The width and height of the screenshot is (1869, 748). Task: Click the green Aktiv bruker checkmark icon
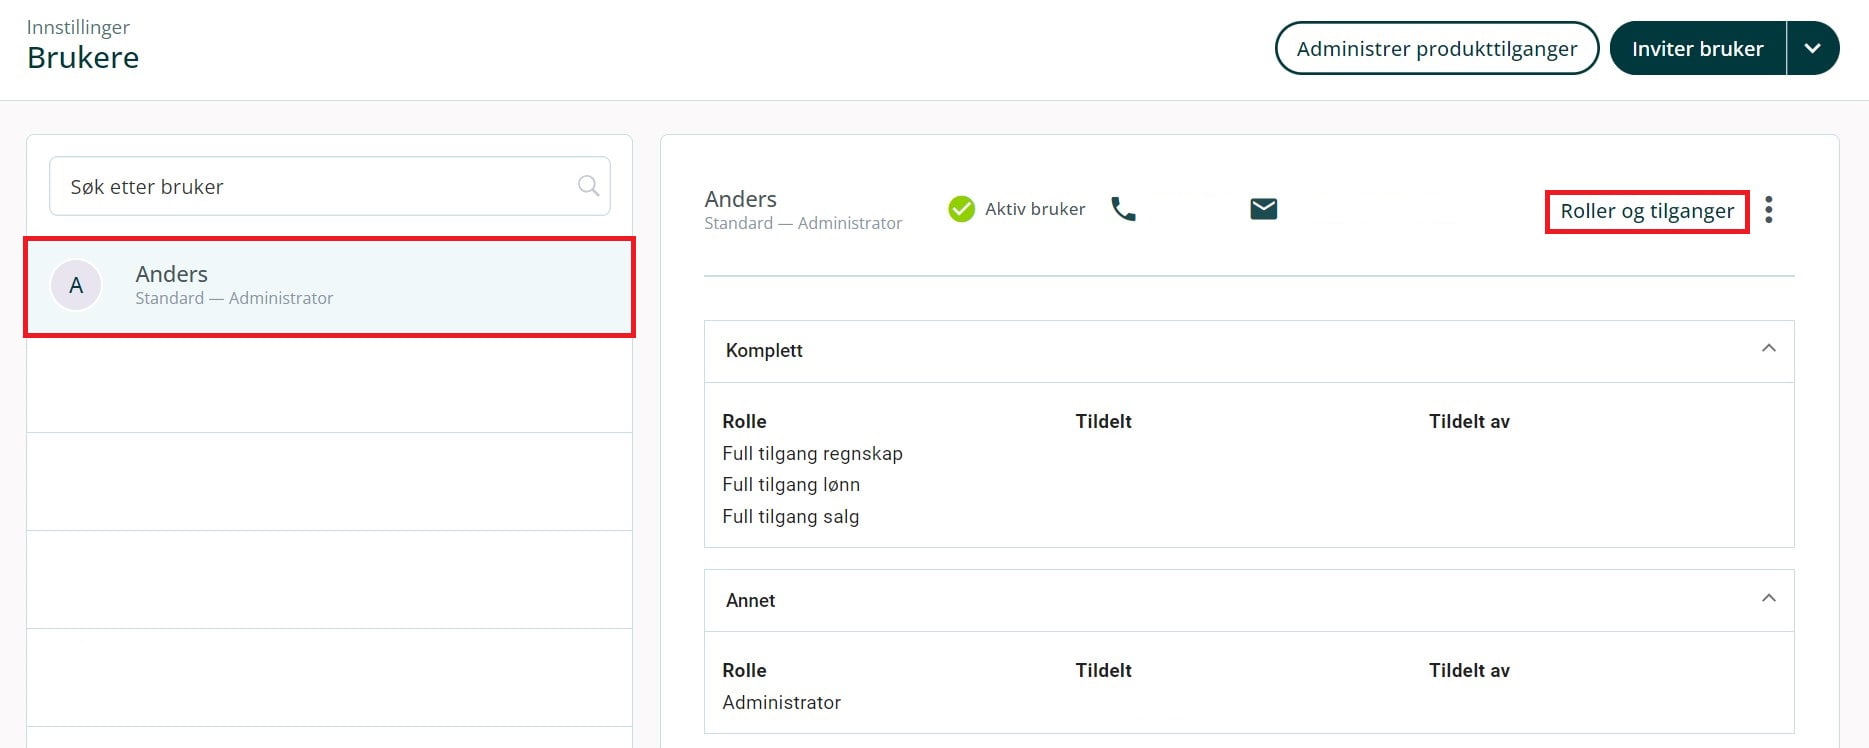[961, 209]
